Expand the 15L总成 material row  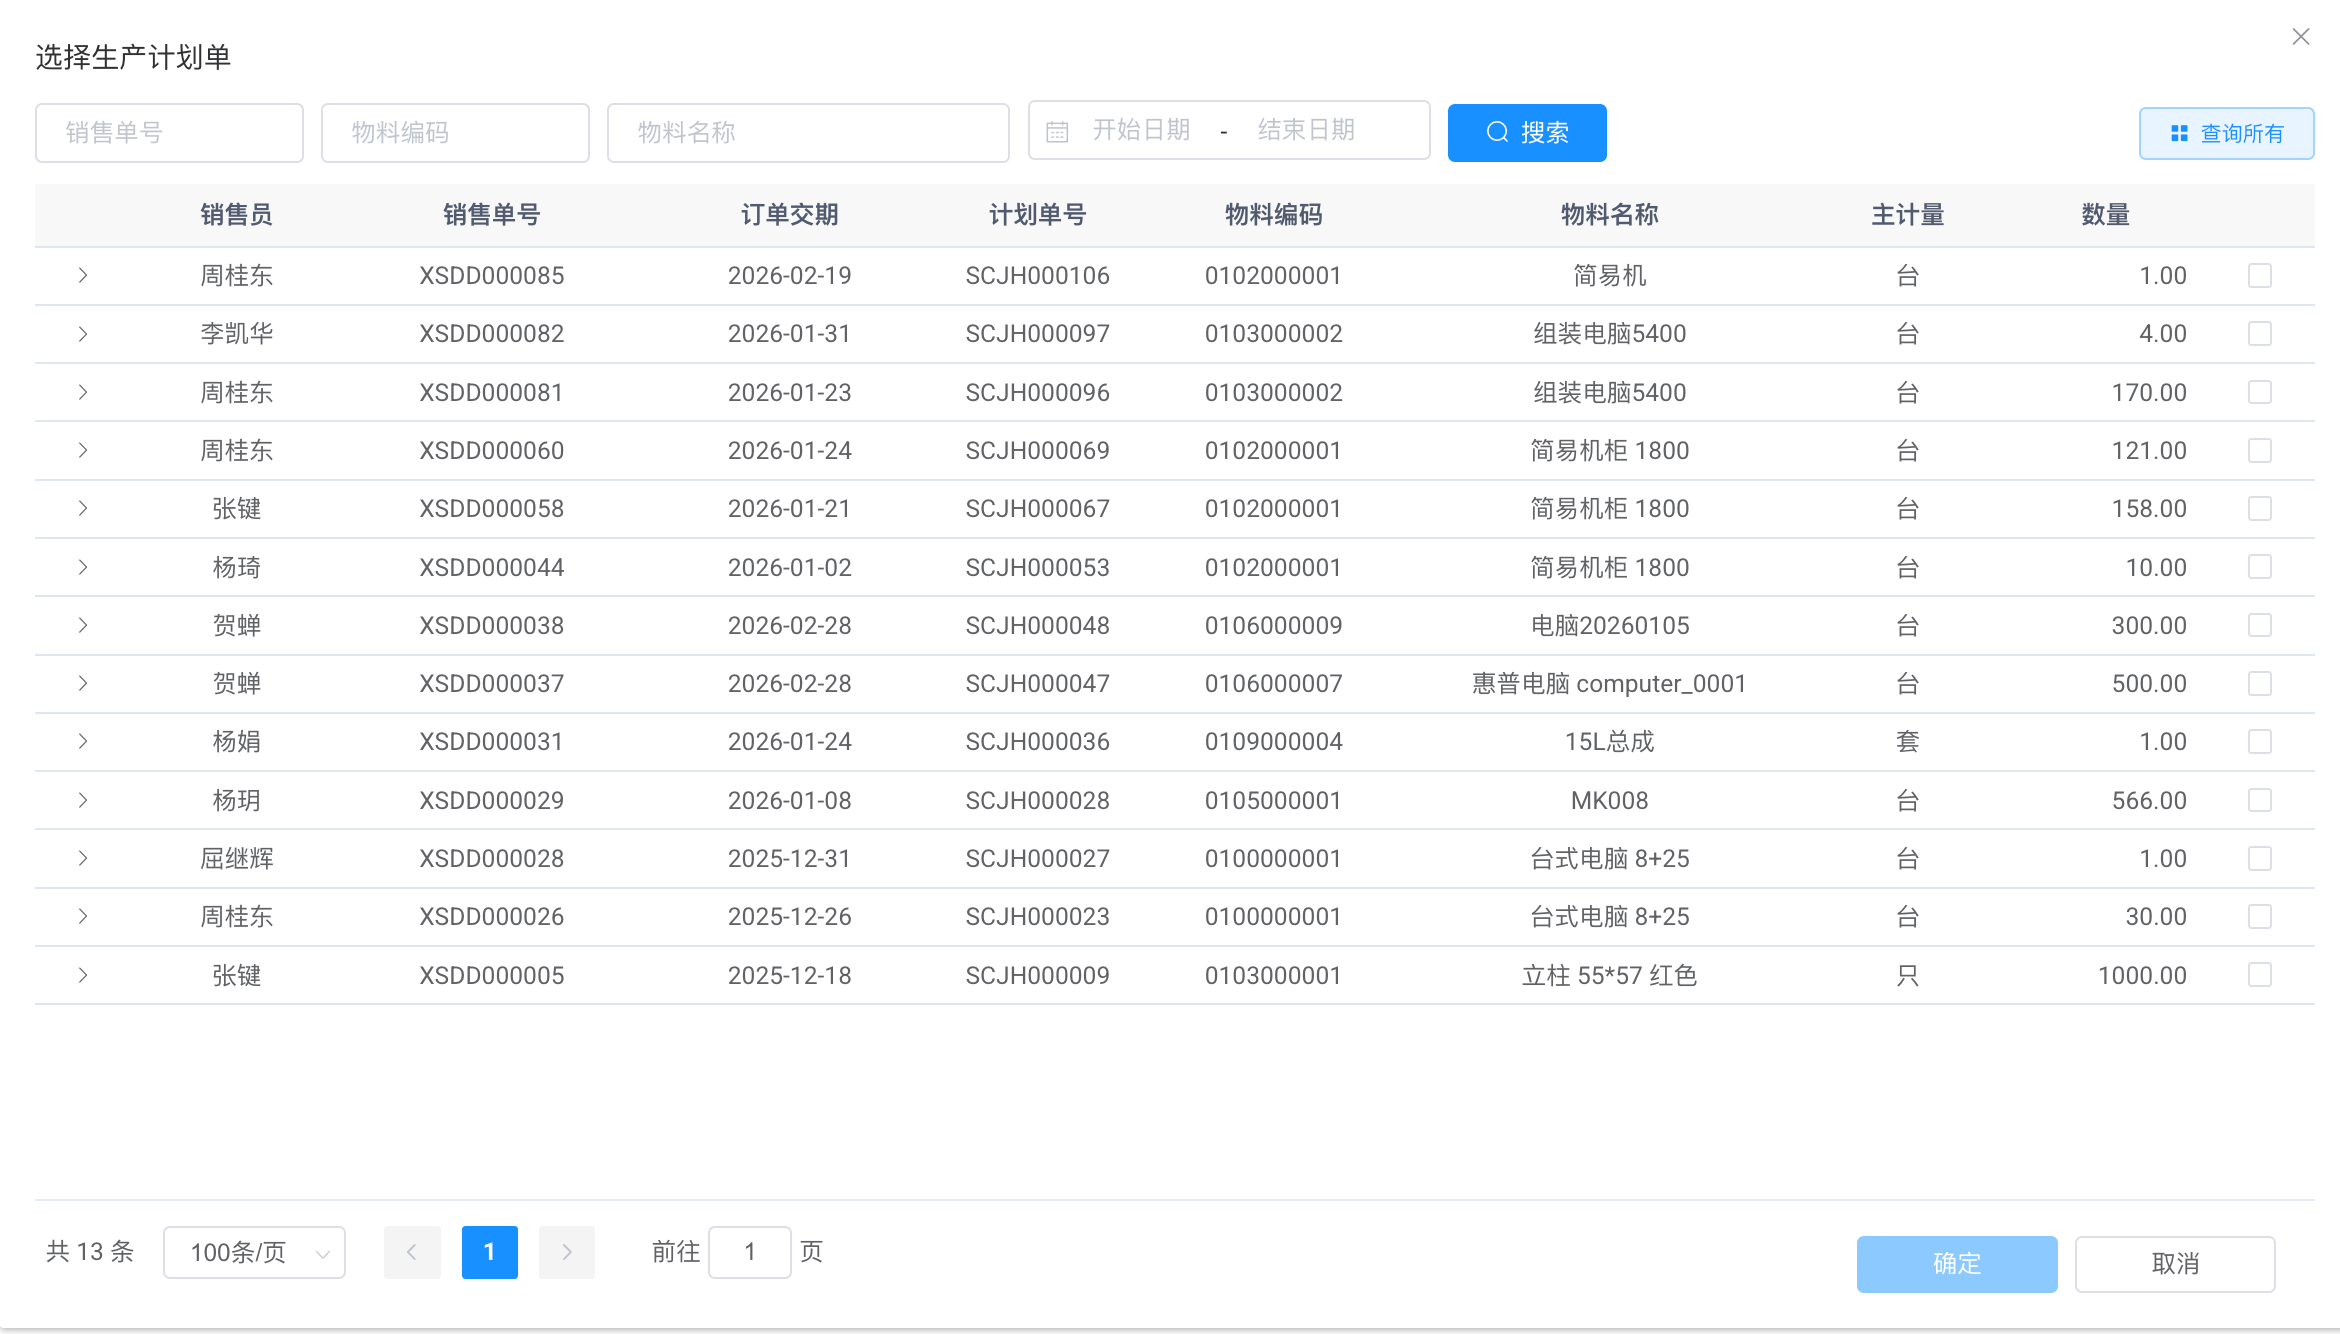[83, 741]
